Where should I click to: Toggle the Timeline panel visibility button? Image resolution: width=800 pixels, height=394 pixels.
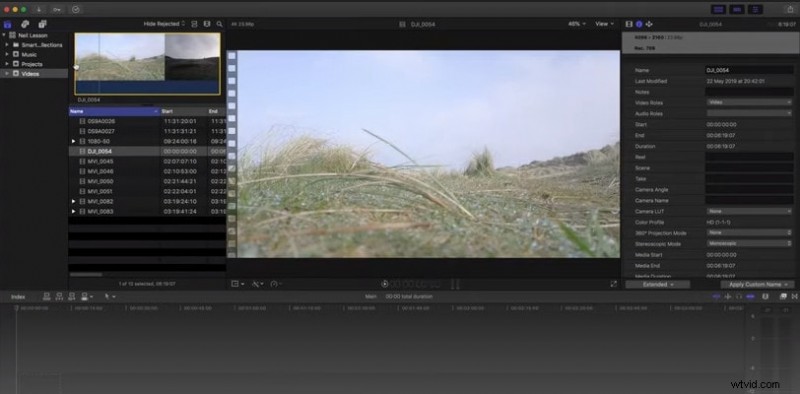coord(737,9)
